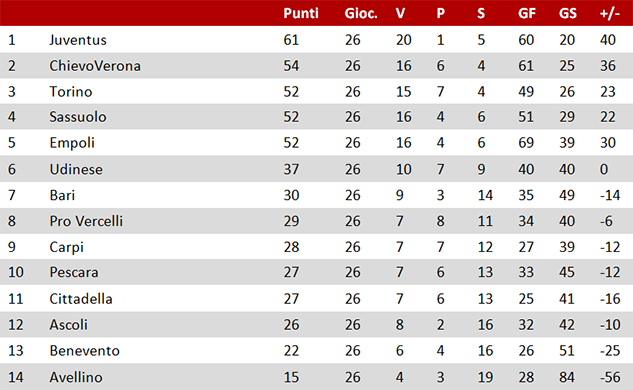Click the Bari team name

pos(62,195)
